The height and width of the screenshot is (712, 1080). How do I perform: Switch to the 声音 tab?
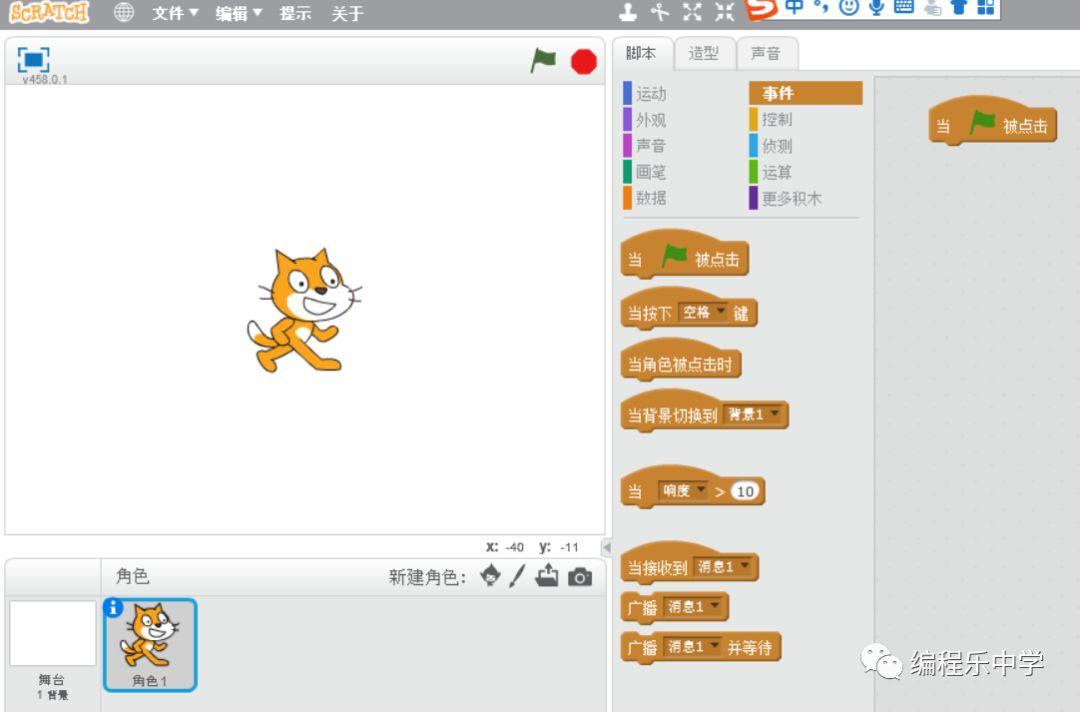coord(766,53)
